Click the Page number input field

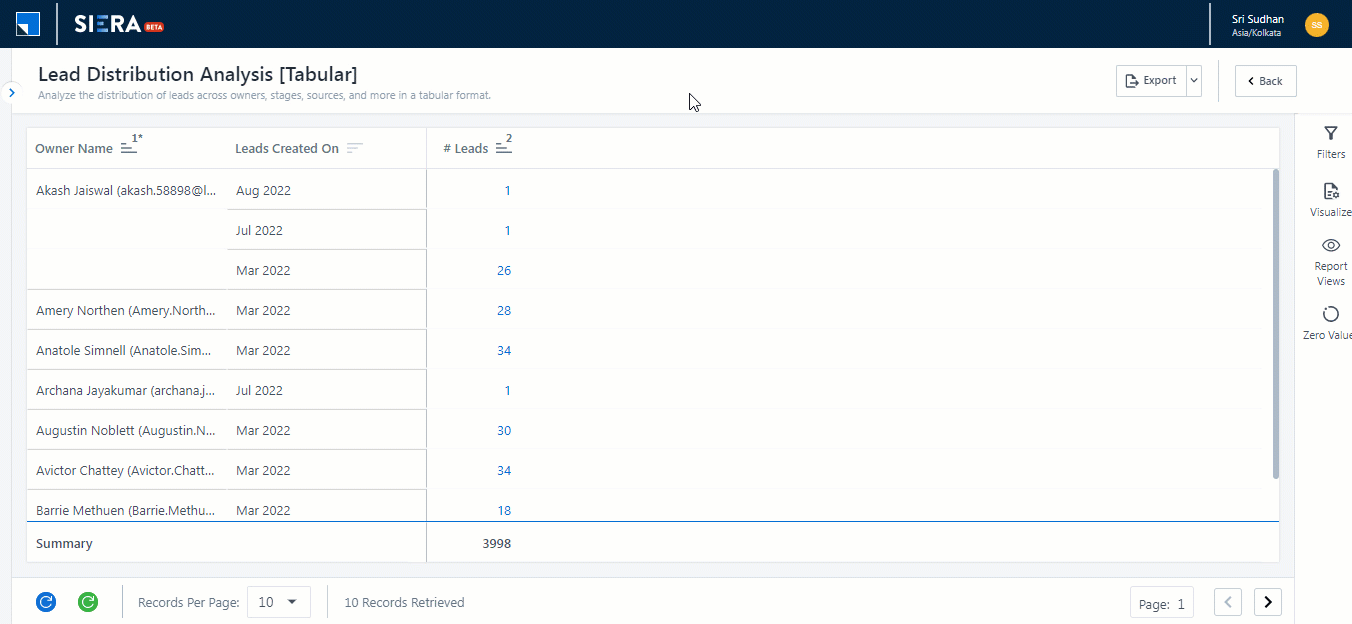1161,603
